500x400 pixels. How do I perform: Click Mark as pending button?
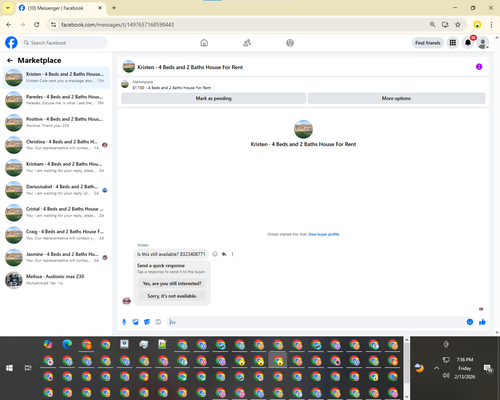click(213, 98)
